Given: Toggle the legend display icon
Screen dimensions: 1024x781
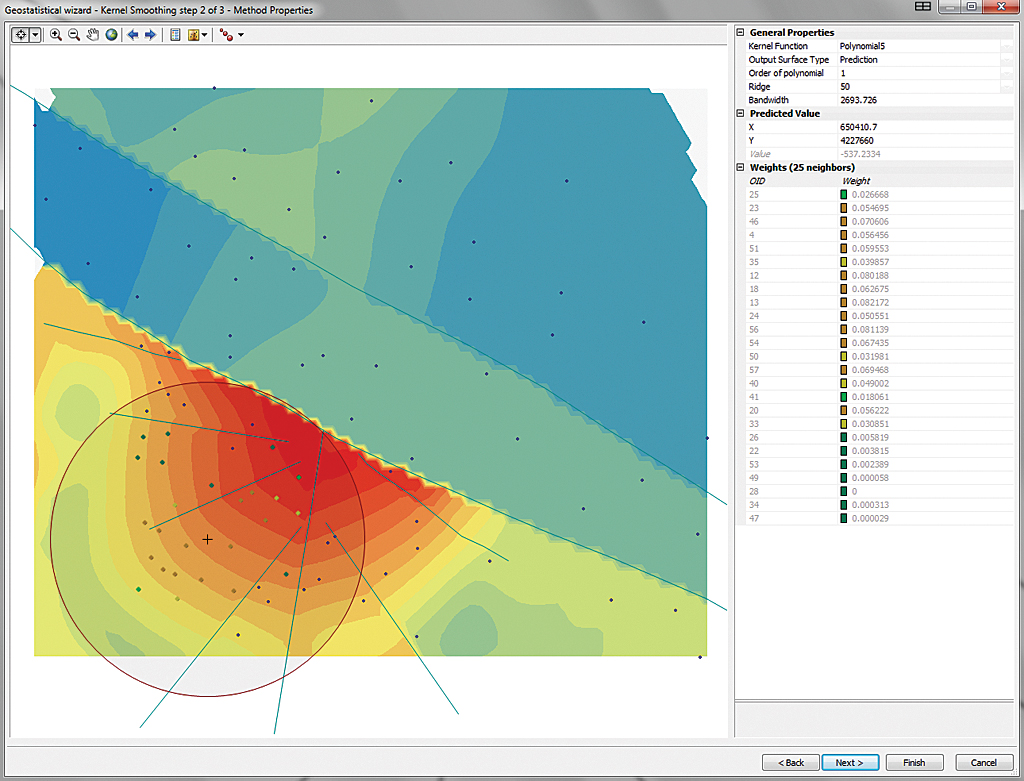Looking at the screenshot, I should point(175,34).
